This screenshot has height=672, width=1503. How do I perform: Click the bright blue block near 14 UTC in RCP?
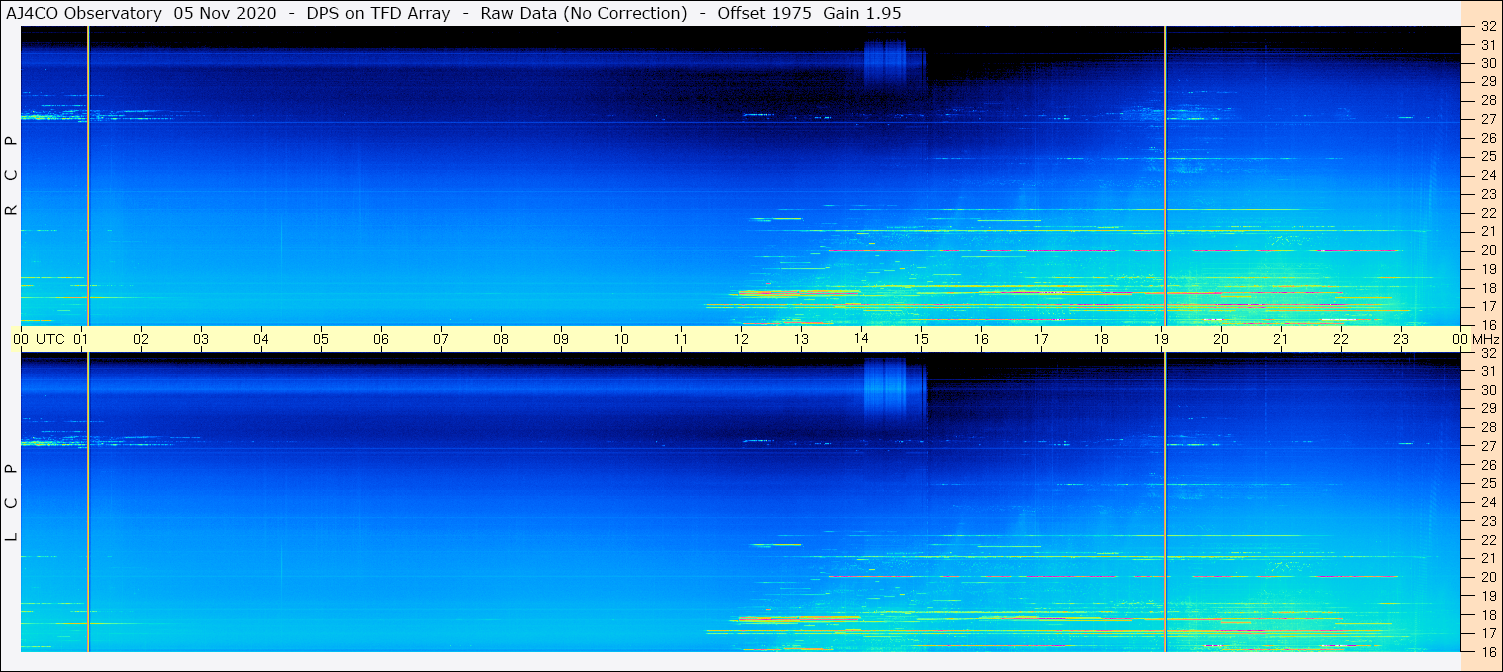886,63
